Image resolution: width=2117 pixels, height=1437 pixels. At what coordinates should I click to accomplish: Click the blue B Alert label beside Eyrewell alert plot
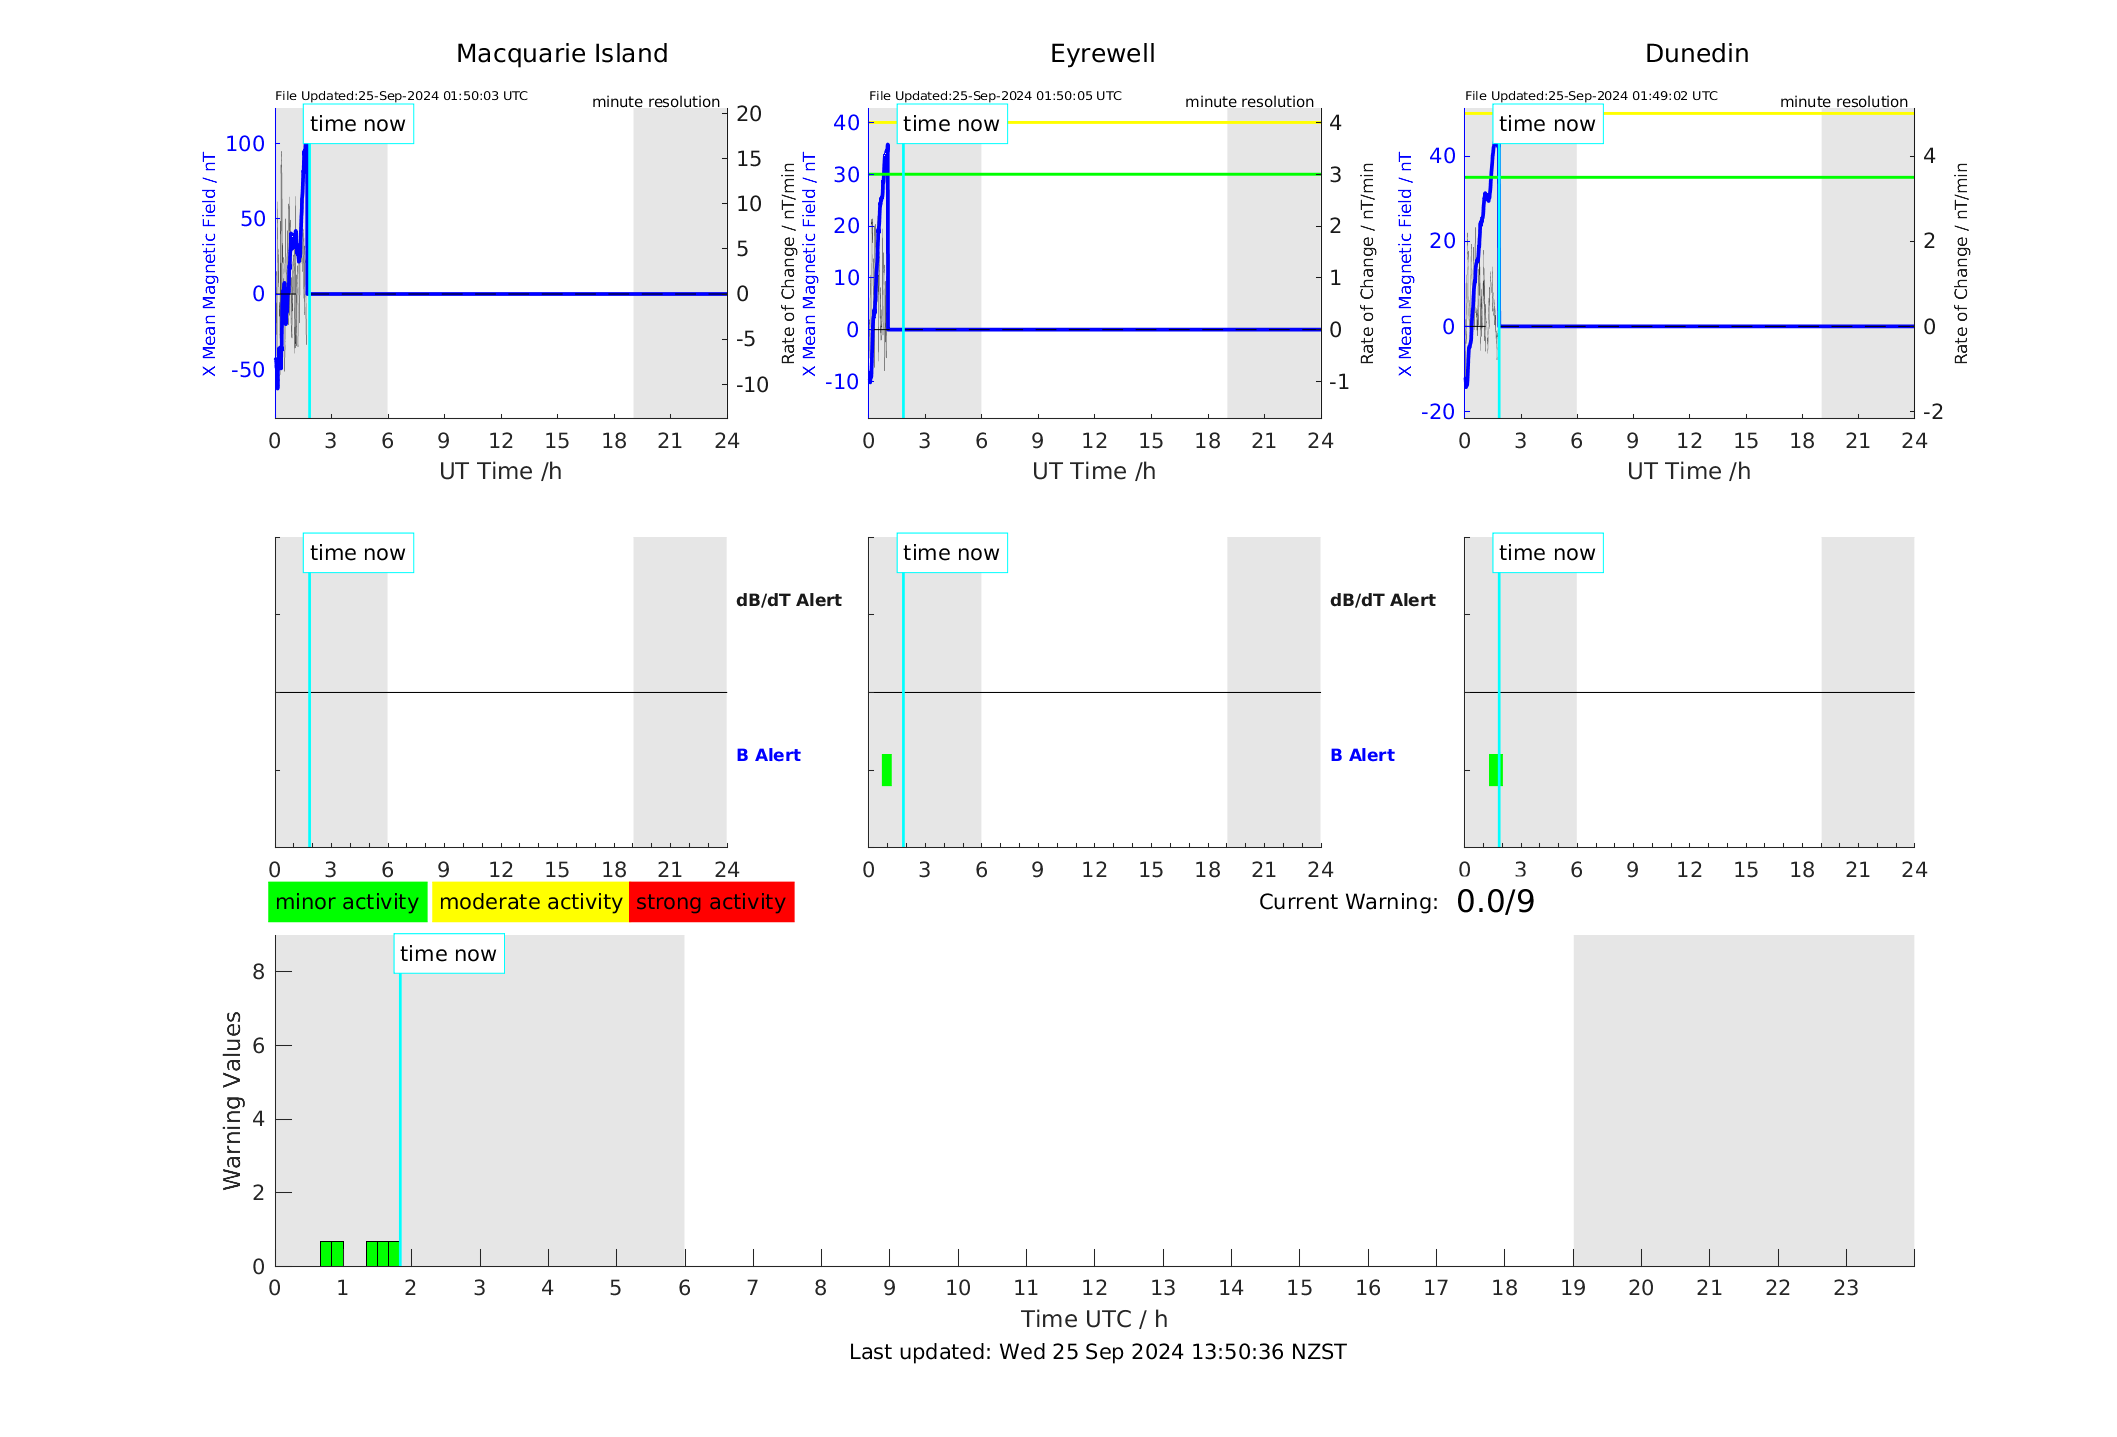(1362, 755)
